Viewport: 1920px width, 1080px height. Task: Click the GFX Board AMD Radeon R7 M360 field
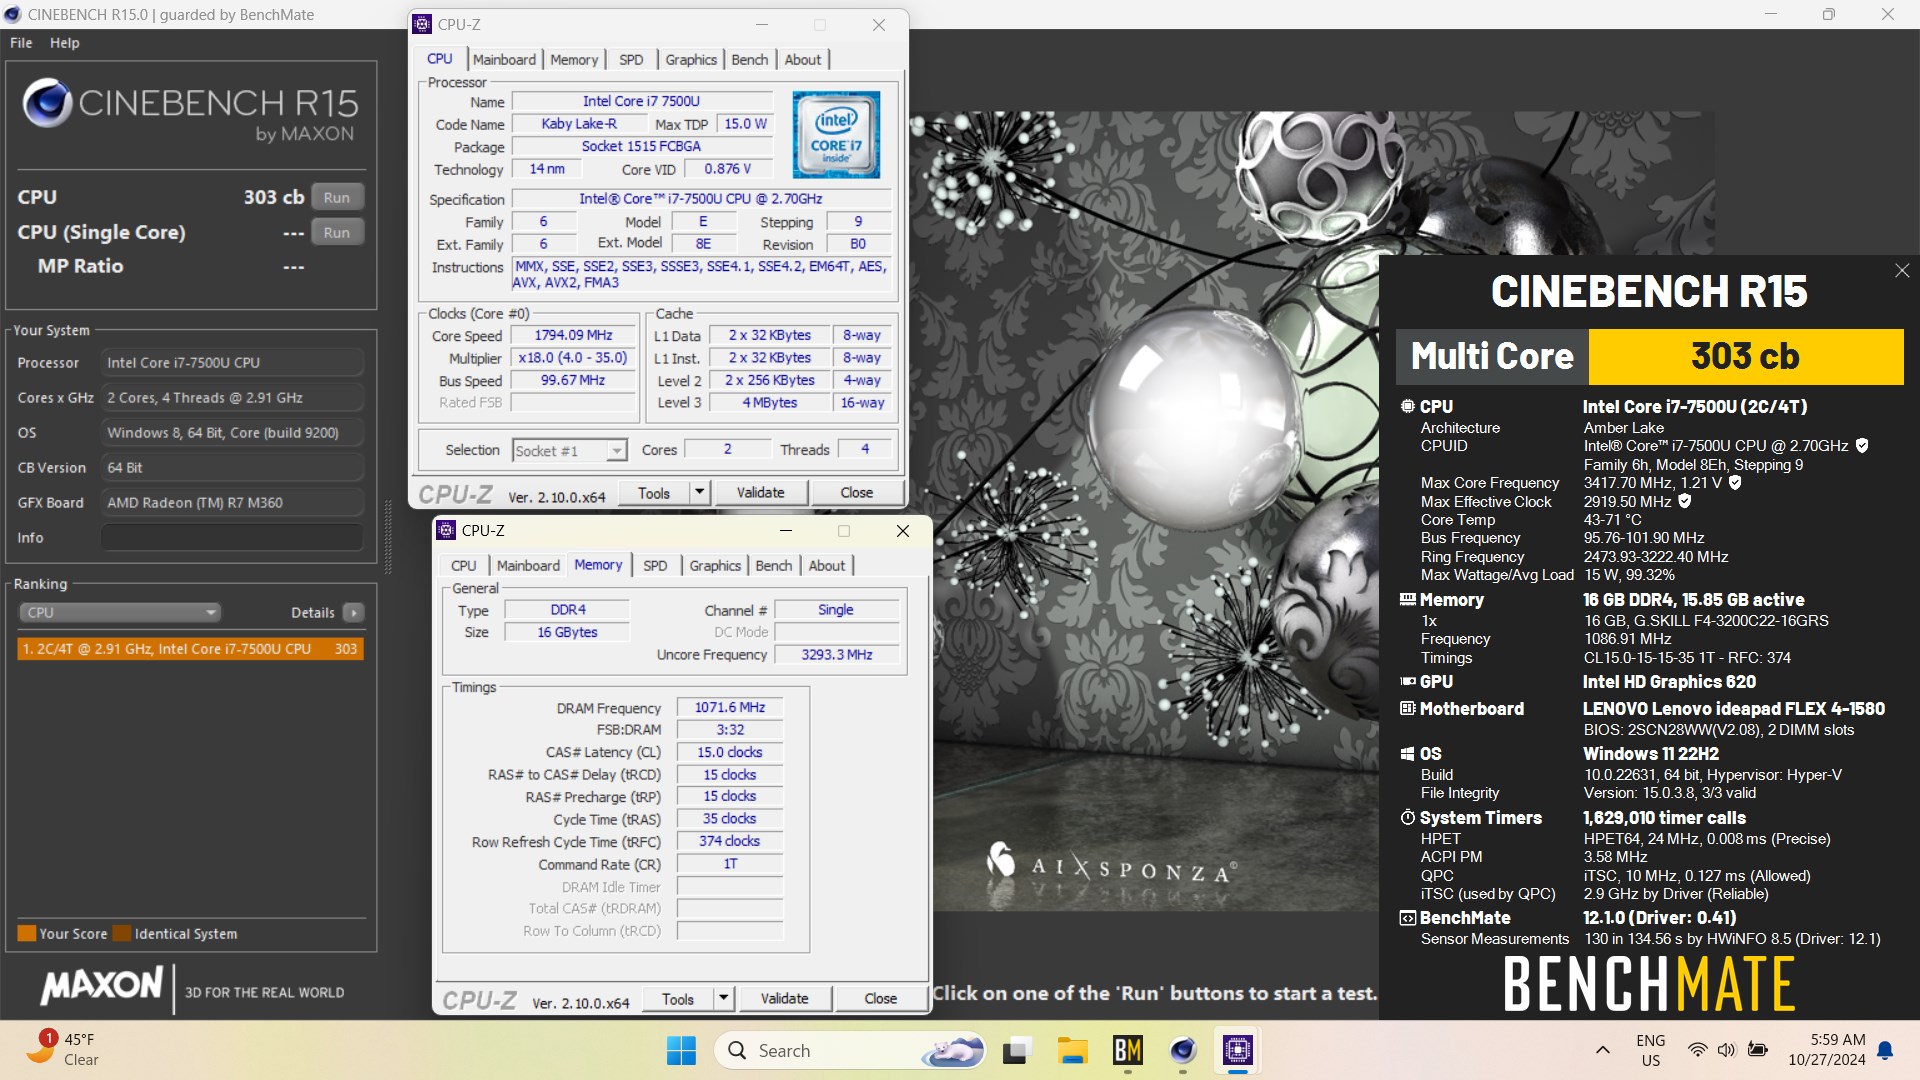232,503
